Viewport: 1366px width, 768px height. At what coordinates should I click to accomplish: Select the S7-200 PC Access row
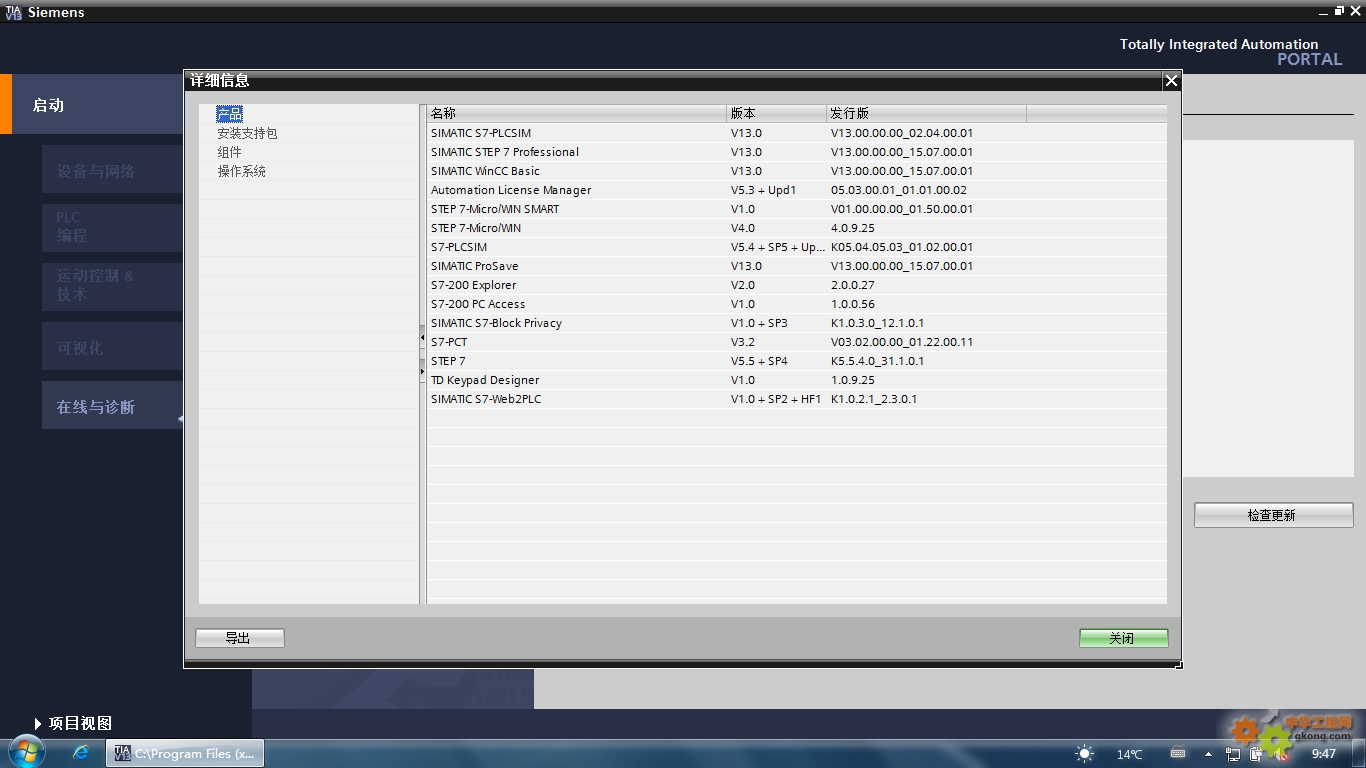coord(797,304)
